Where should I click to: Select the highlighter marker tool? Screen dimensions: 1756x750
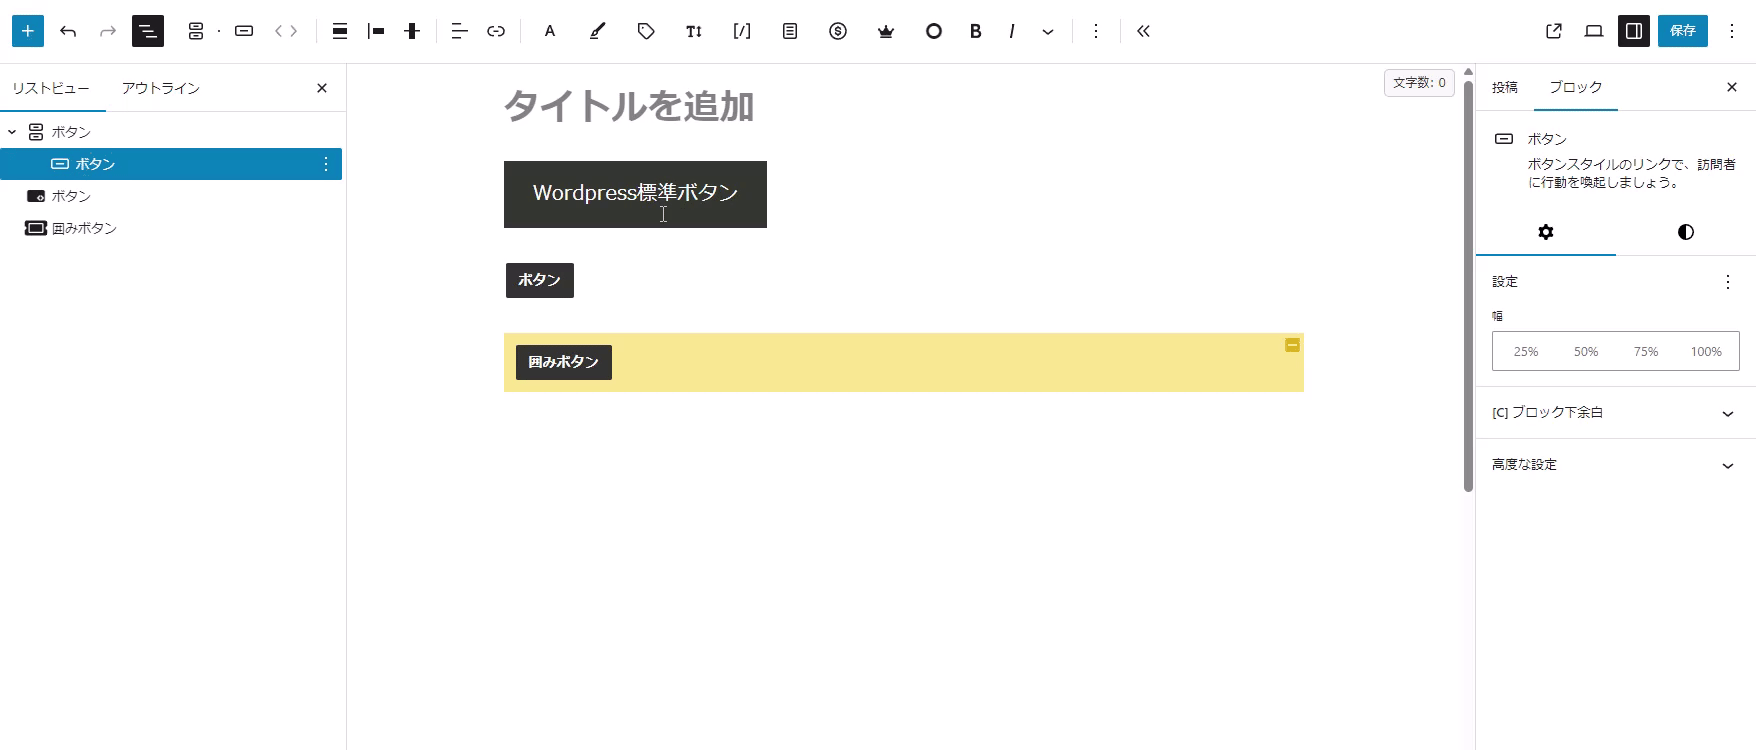(597, 31)
